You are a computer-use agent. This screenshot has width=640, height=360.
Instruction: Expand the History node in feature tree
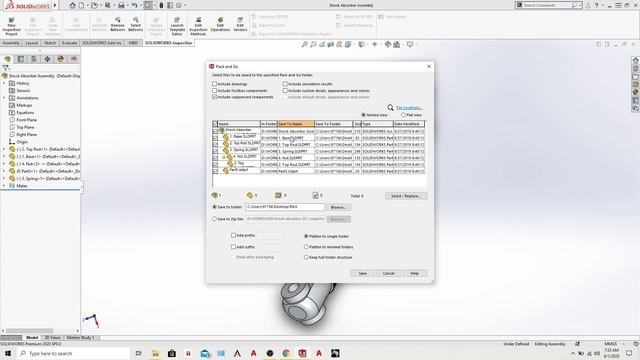tap(4, 83)
